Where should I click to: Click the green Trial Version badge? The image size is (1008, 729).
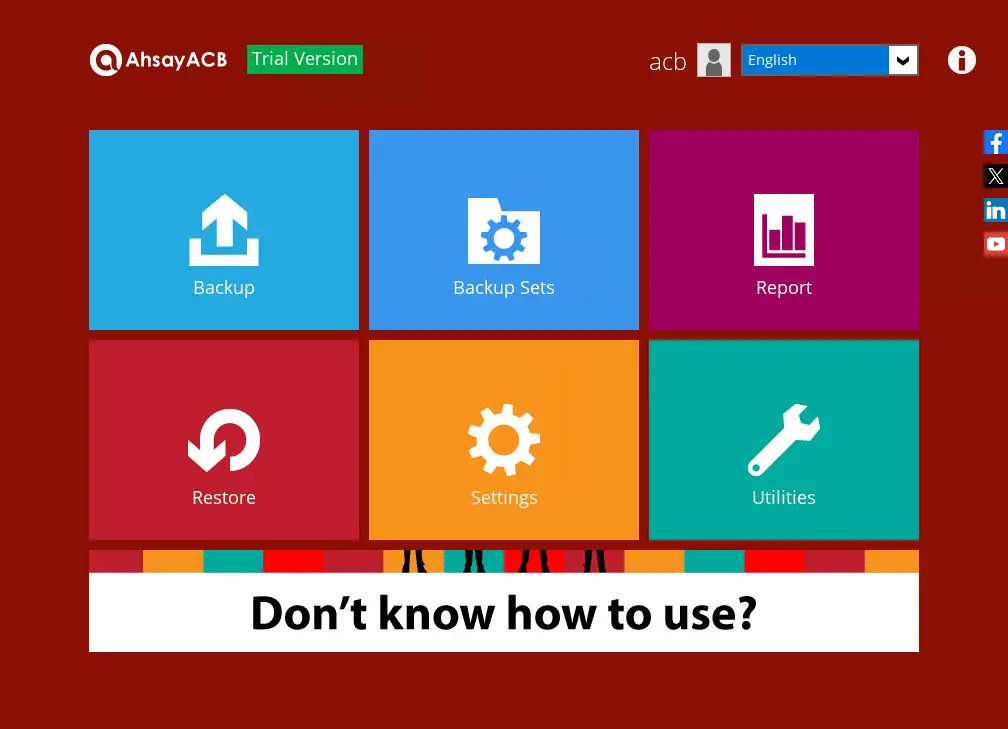click(305, 59)
